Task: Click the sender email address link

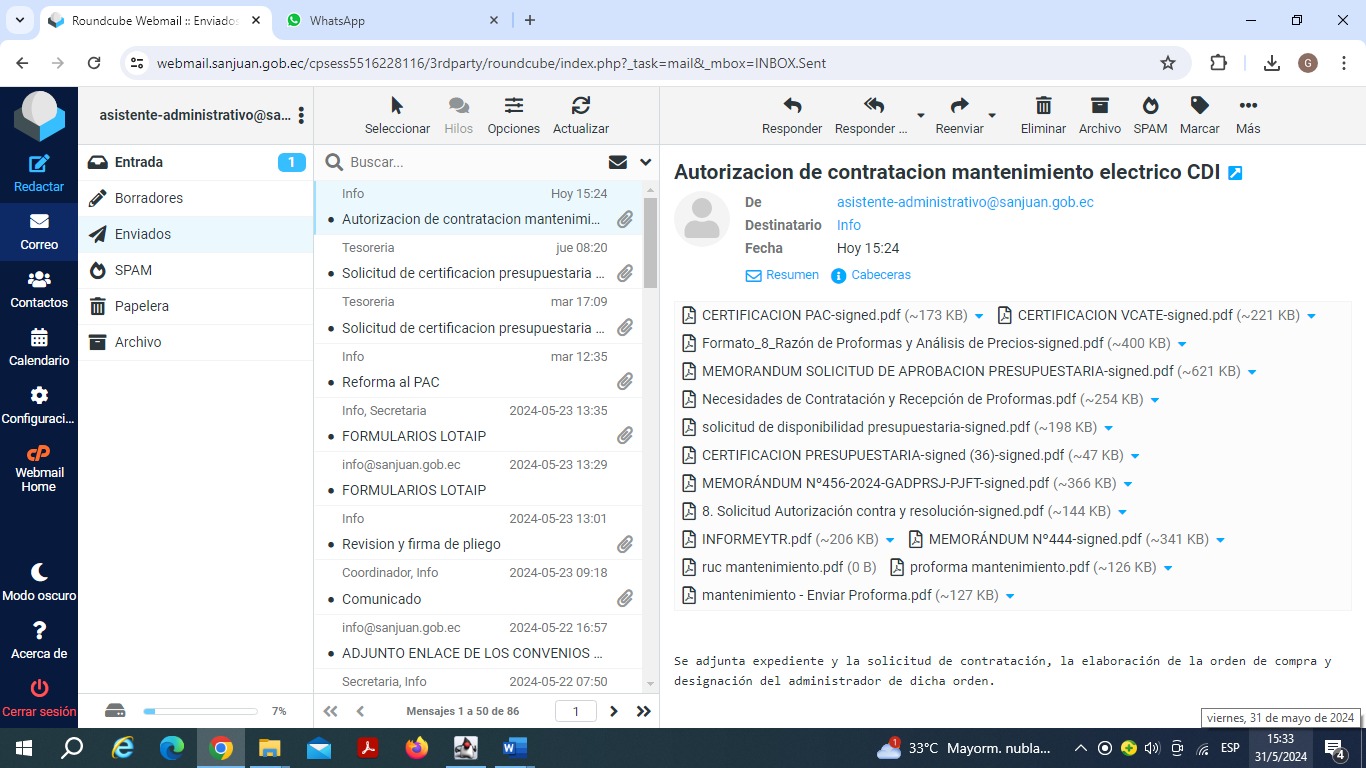Action: tap(965, 202)
